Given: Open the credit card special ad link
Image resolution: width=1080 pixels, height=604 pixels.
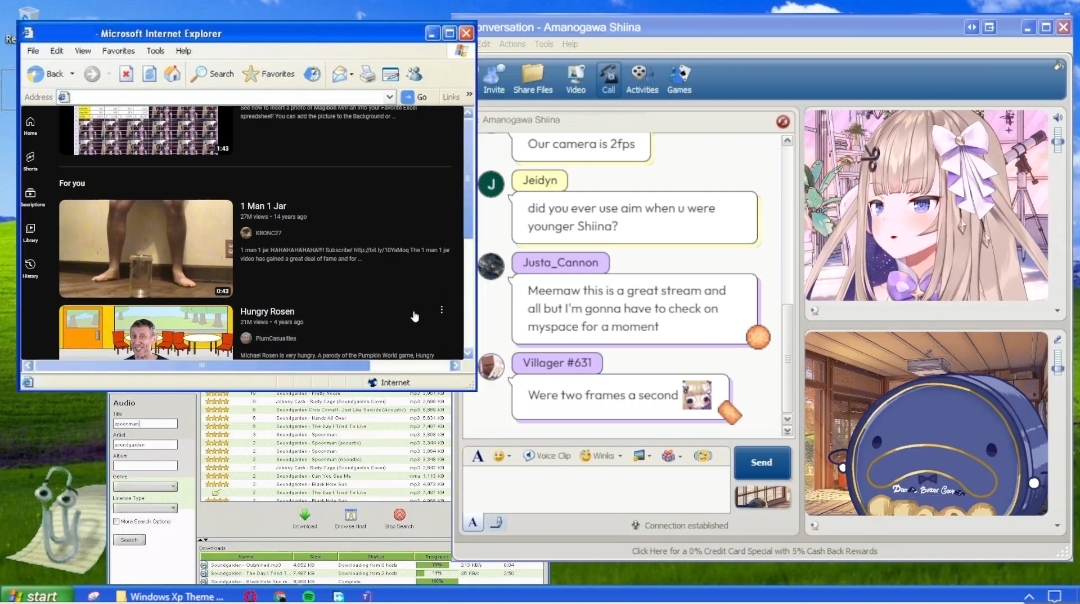Looking at the screenshot, I should point(754,551).
